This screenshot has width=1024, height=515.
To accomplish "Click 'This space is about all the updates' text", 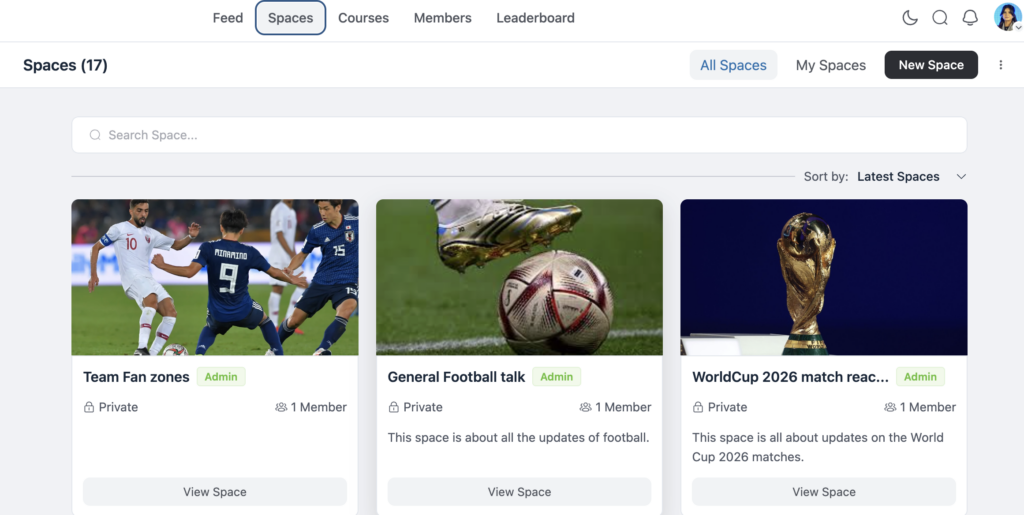I will 519,437.
